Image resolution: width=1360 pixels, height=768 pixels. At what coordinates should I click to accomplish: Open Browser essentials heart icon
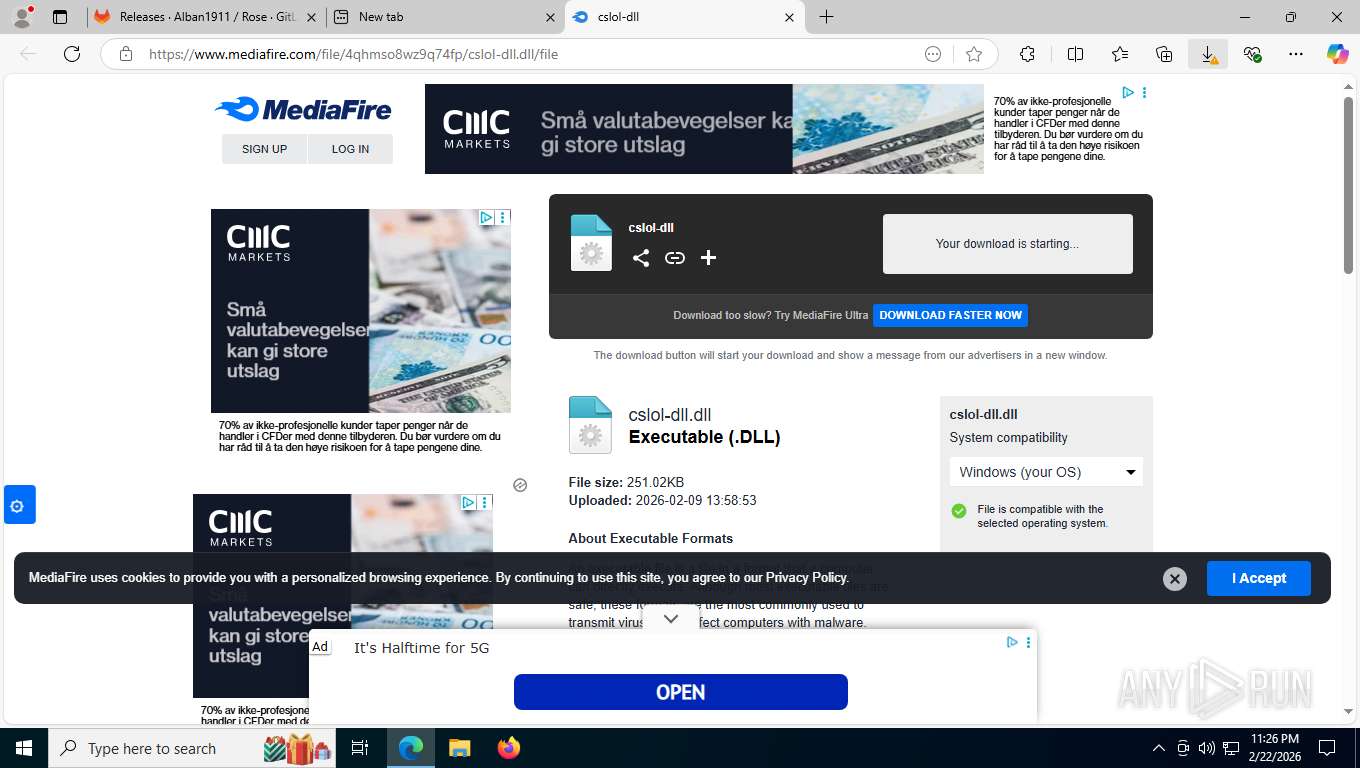click(1252, 54)
